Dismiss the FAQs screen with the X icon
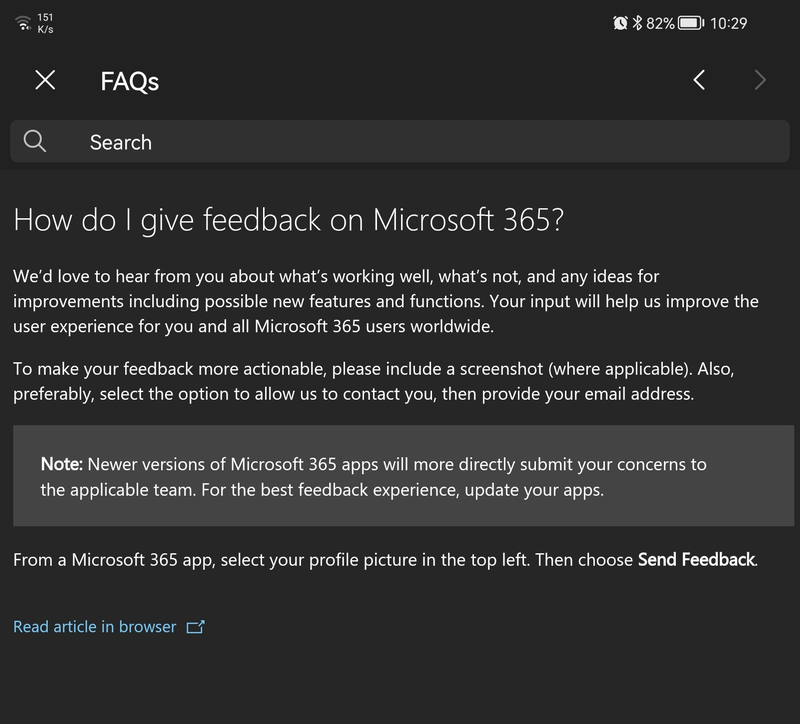The width and height of the screenshot is (800, 724). [44, 81]
